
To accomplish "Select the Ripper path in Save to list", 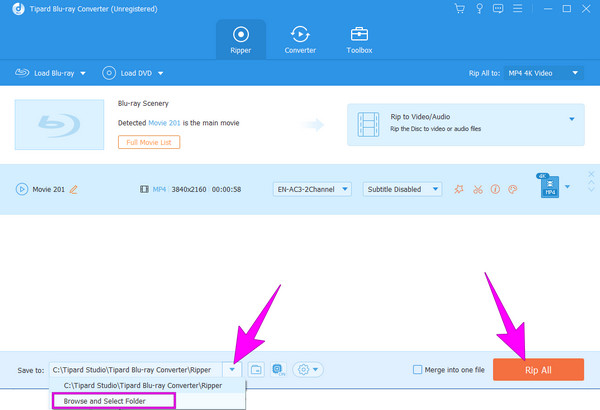I will 148,385.
